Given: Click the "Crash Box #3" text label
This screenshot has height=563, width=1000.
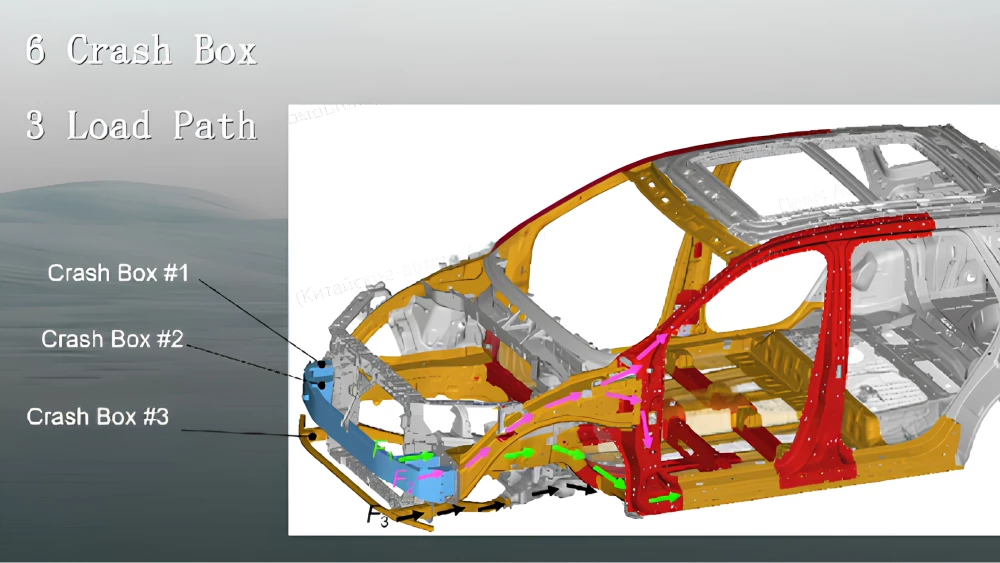Looking at the screenshot, I should pyautogui.click(x=97, y=417).
